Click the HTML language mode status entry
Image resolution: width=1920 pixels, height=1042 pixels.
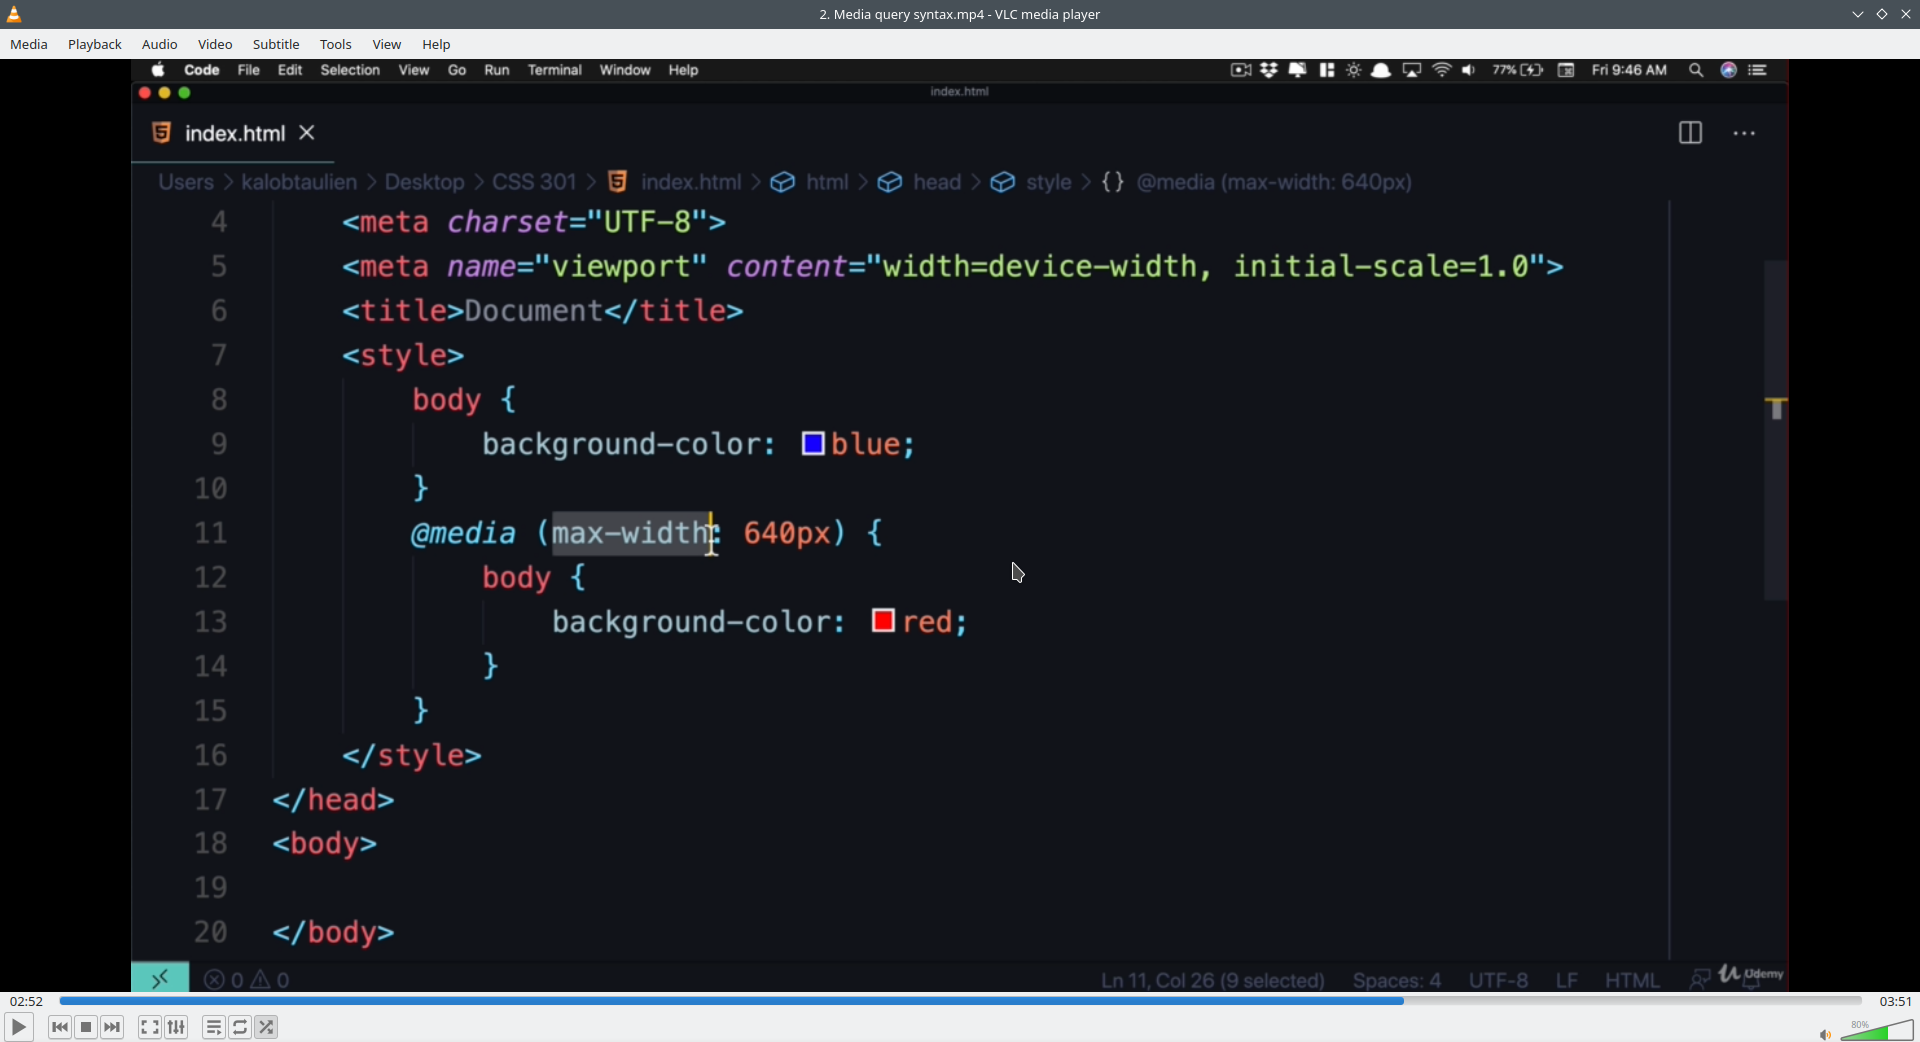coord(1632,981)
